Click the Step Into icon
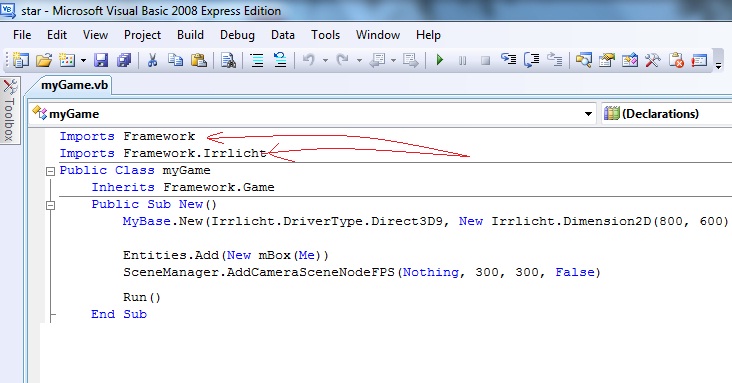 (x=508, y=59)
